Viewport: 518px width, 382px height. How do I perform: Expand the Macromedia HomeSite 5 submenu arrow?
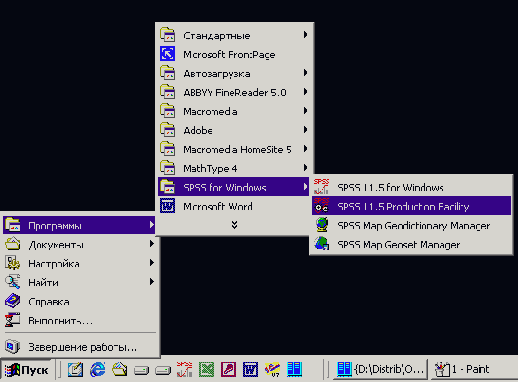click(x=305, y=149)
